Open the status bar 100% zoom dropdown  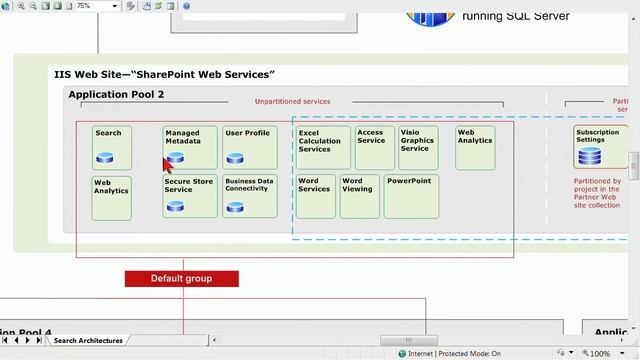pos(622,353)
